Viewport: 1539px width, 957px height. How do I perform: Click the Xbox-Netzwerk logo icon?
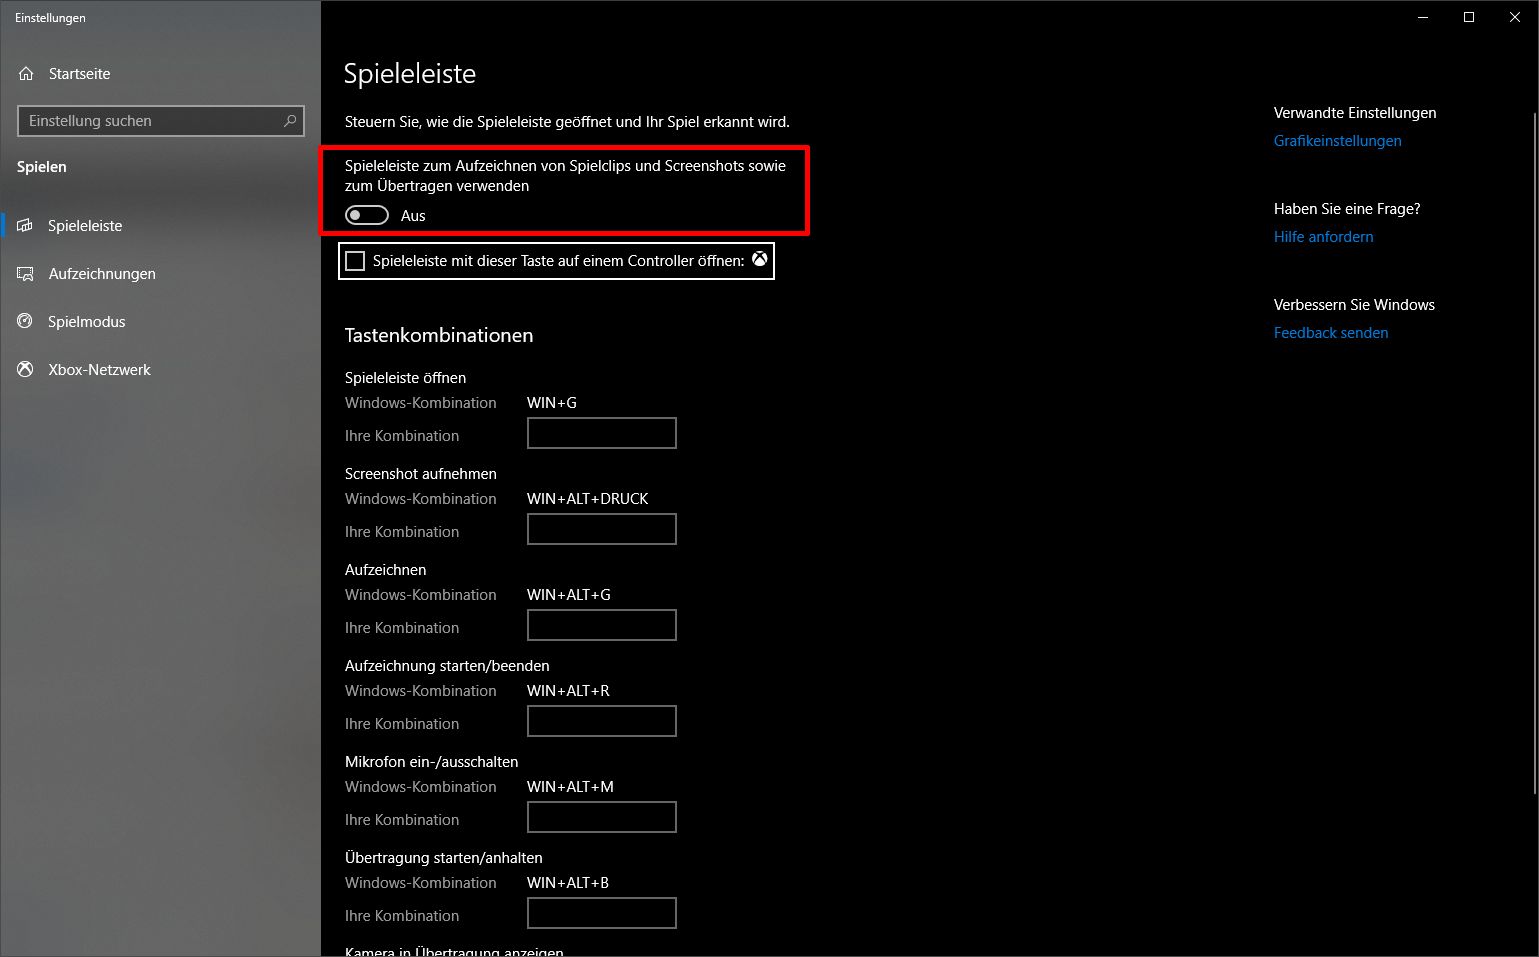(25, 370)
